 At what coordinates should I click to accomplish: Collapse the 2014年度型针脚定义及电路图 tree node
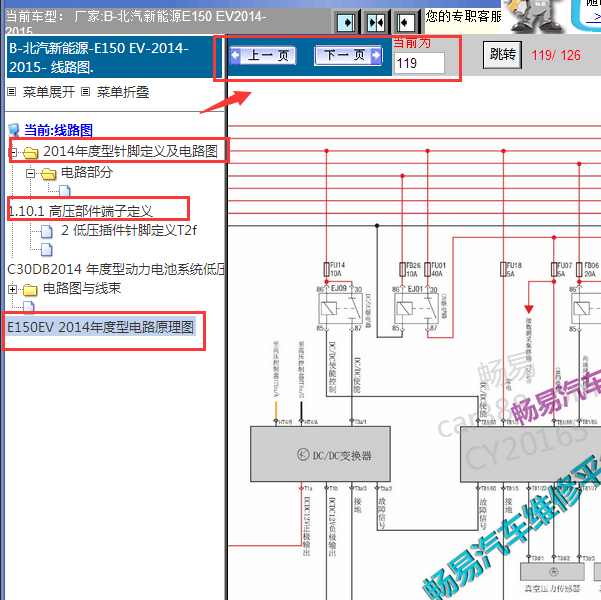click(13, 152)
